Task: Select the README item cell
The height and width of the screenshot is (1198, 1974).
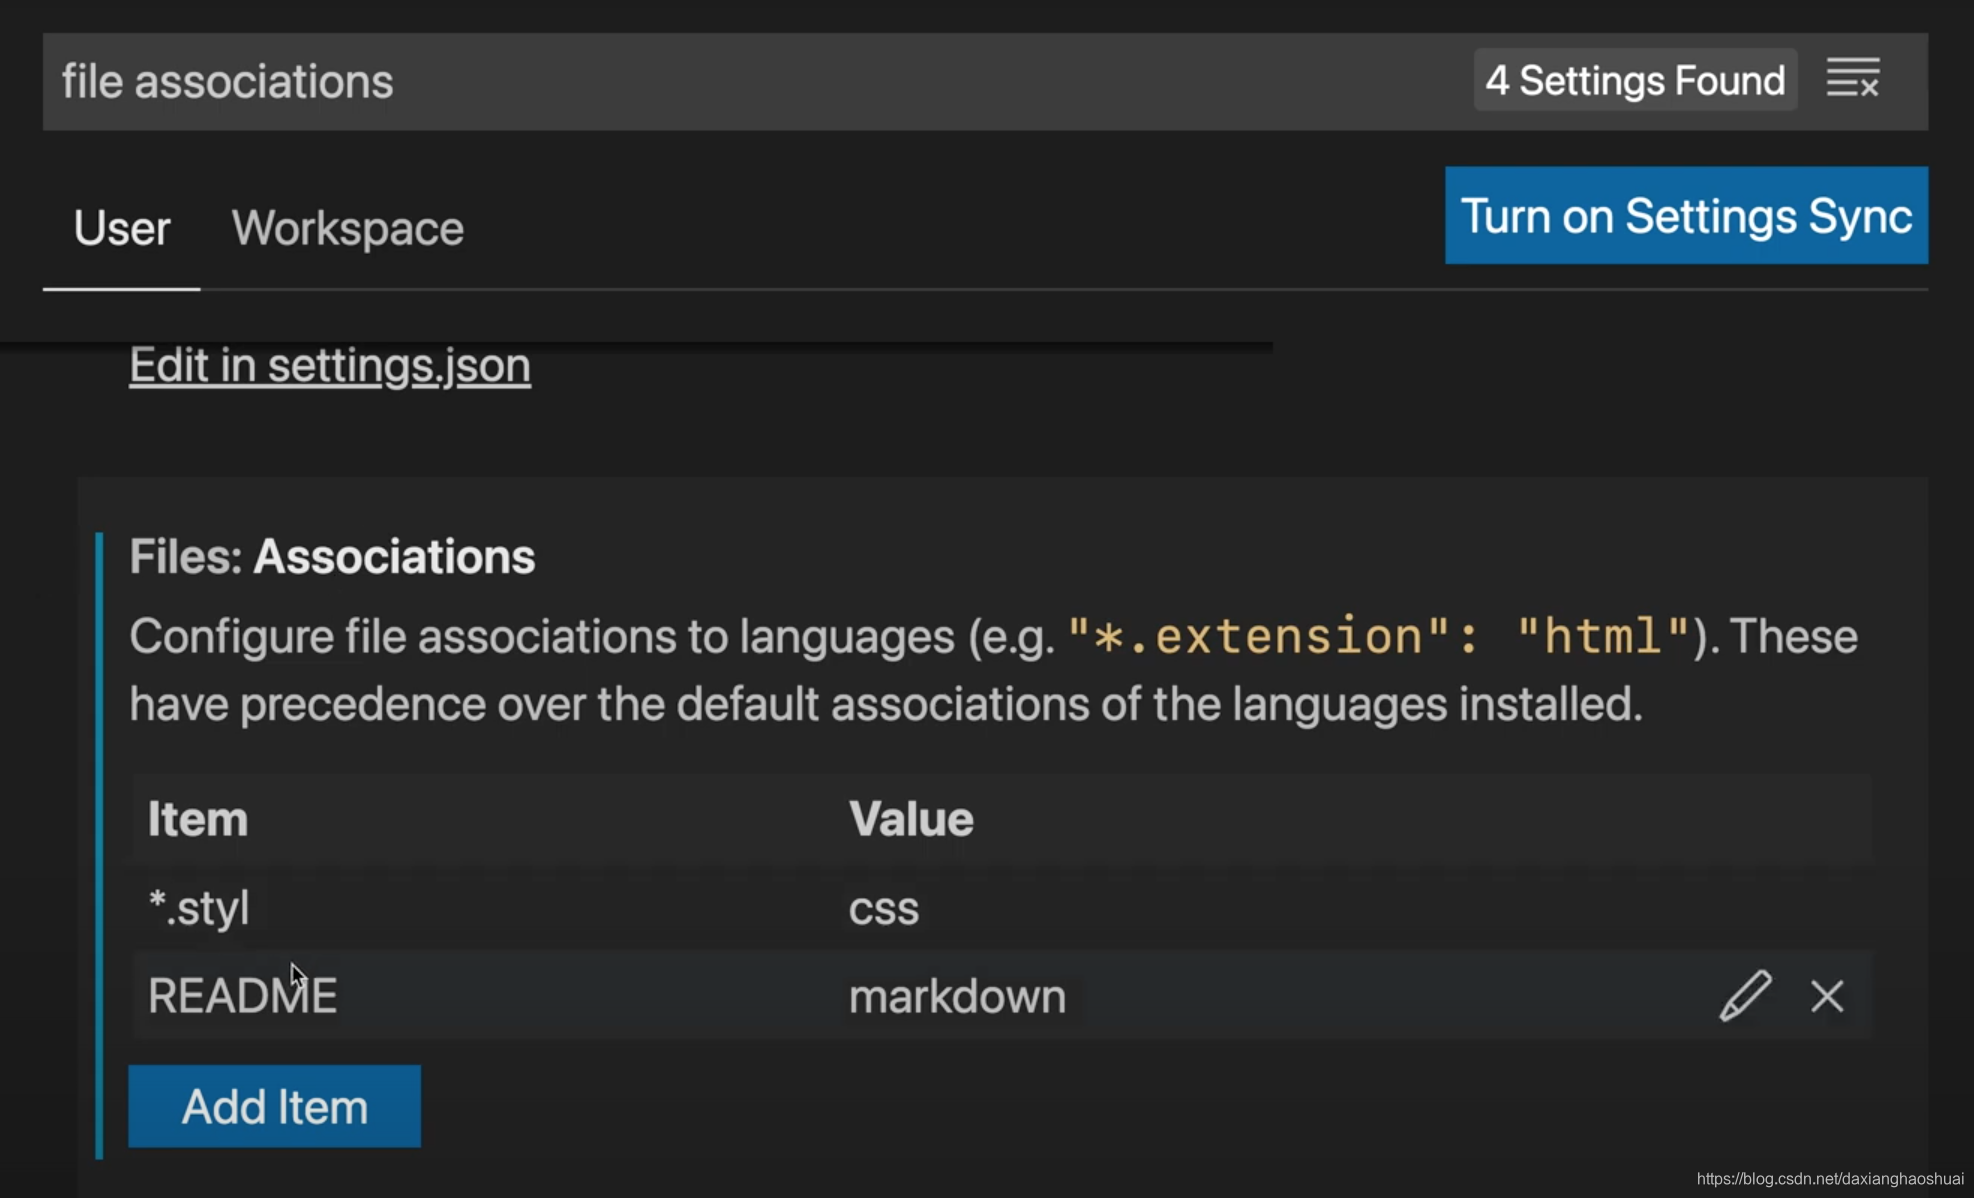Action: [x=243, y=996]
